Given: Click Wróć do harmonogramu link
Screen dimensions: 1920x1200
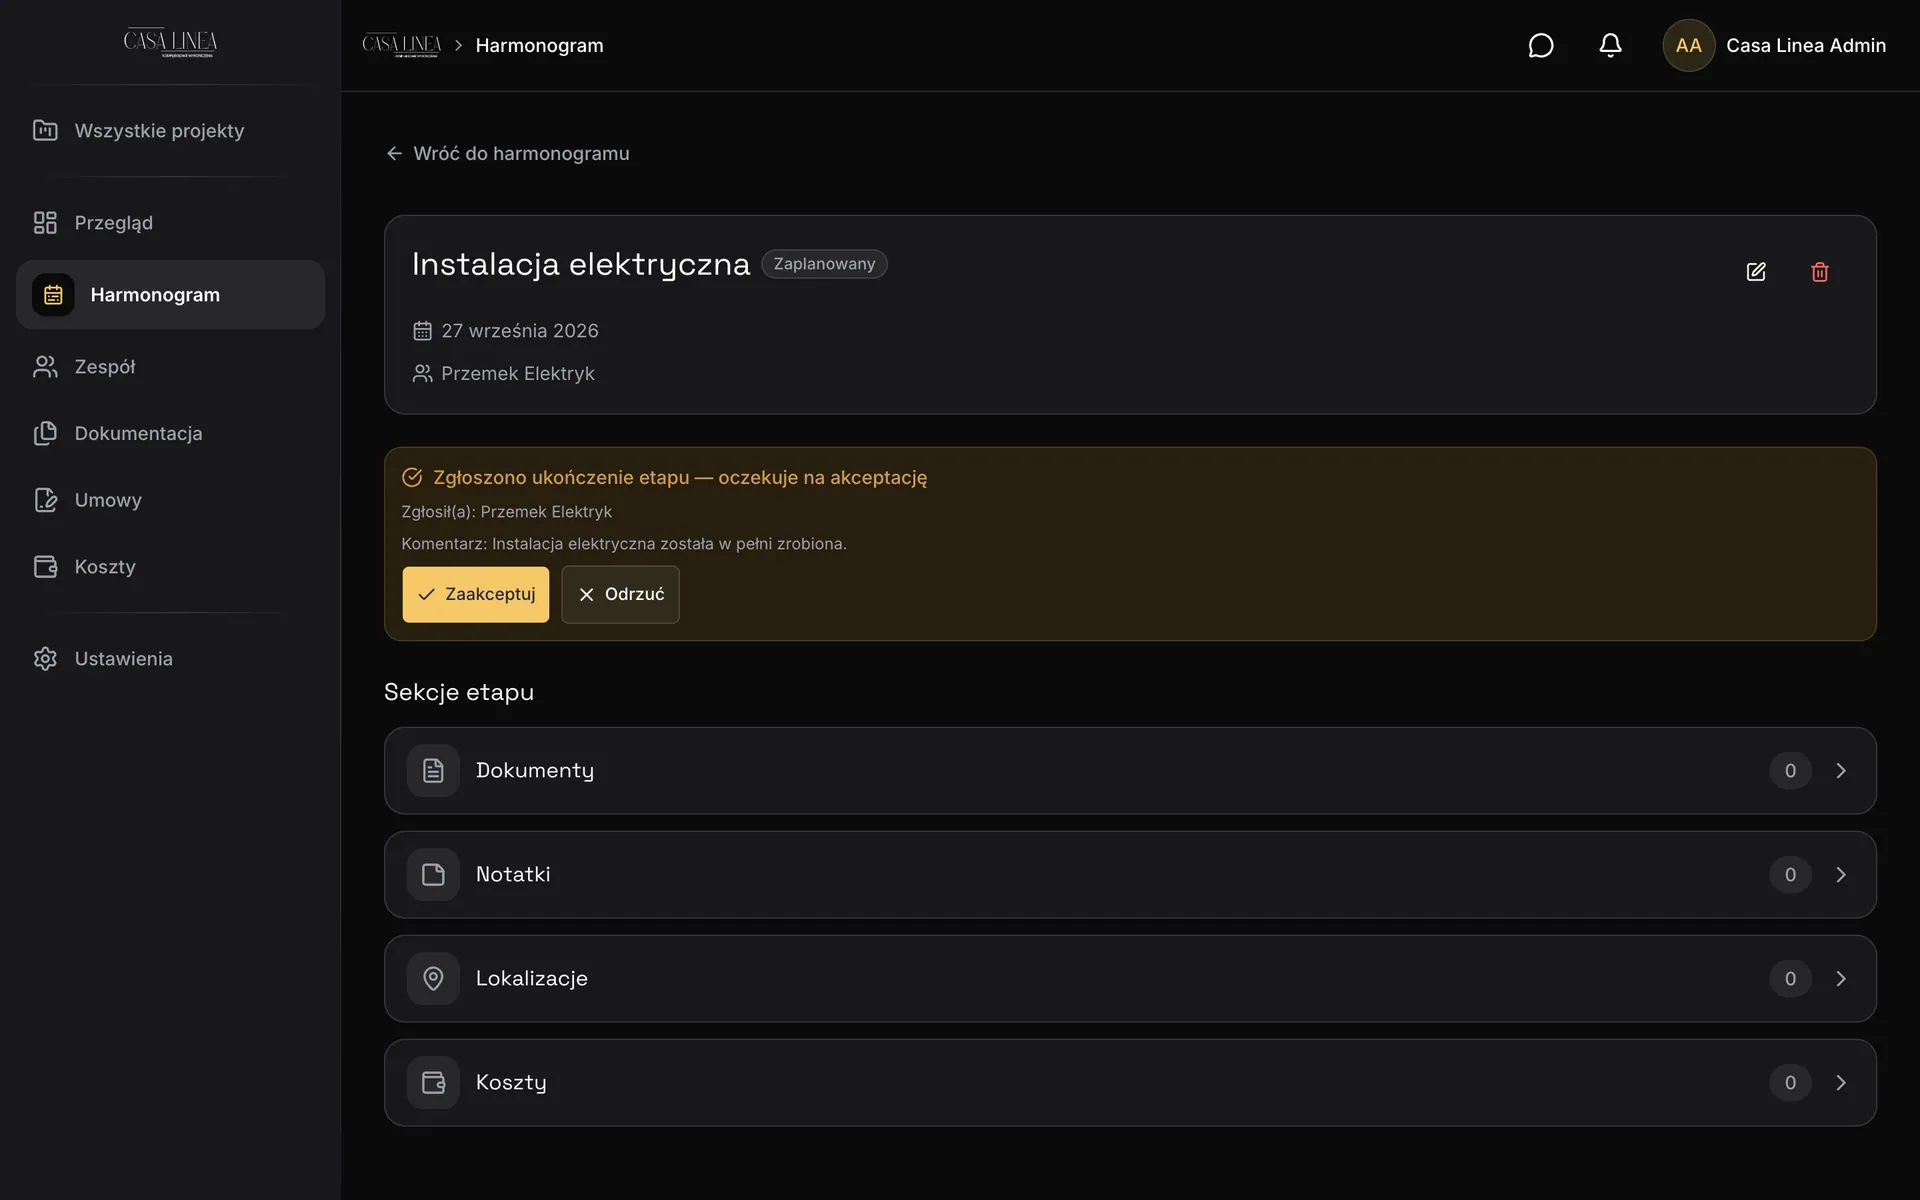Looking at the screenshot, I should [x=508, y=153].
